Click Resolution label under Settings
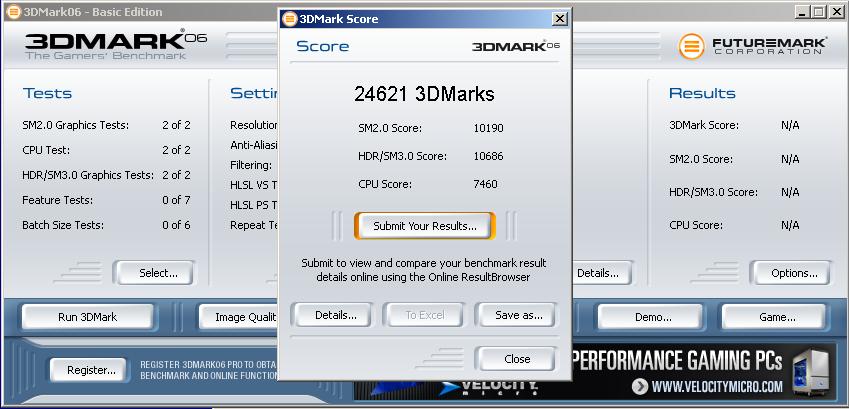Image resolution: width=849 pixels, height=409 pixels. tap(254, 125)
